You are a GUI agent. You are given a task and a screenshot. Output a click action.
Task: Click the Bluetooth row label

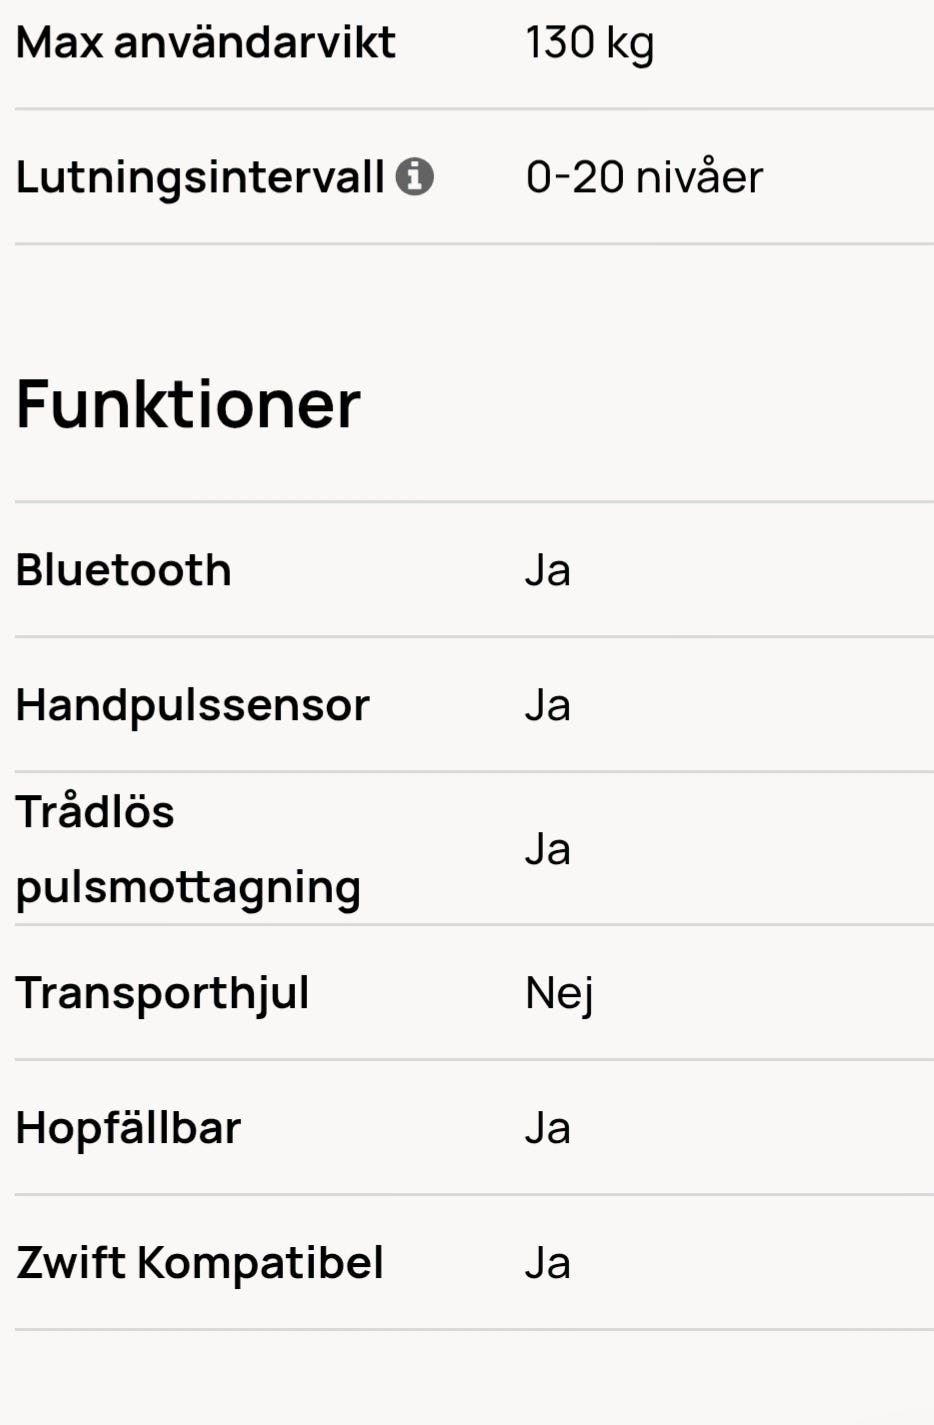124,570
